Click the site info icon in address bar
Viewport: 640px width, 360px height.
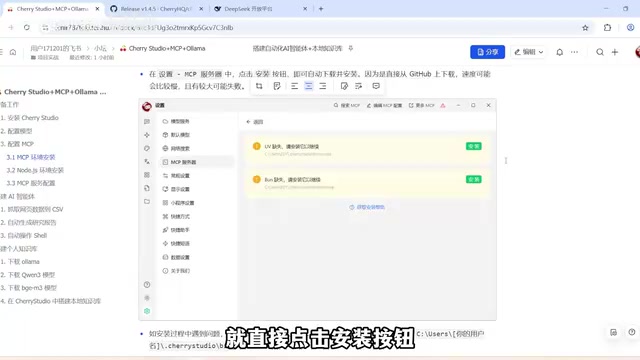45,28
